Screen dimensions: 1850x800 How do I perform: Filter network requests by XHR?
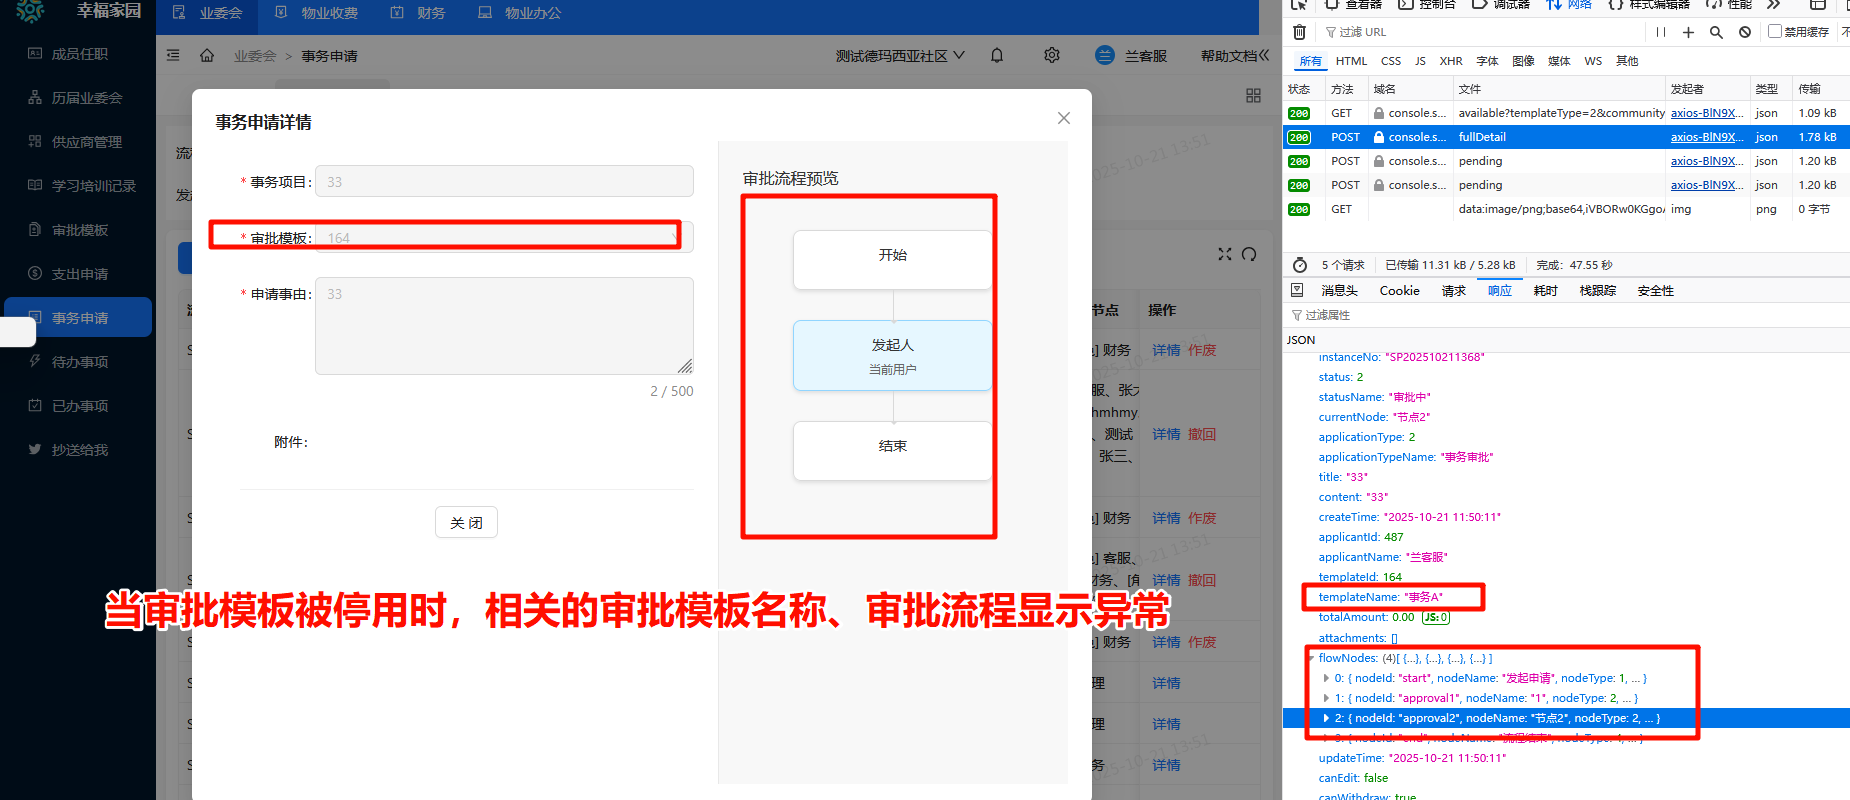click(x=1451, y=61)
